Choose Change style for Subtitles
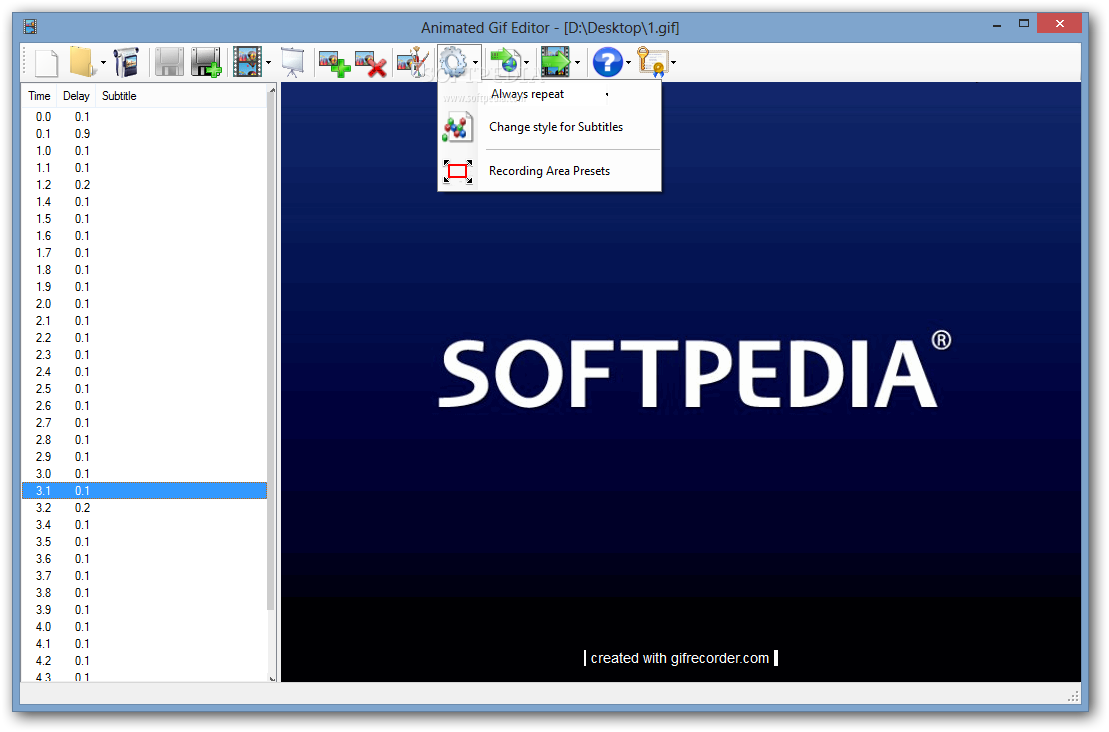Image resolution: width=1109 pixels, height=732 pixels. 549,127
